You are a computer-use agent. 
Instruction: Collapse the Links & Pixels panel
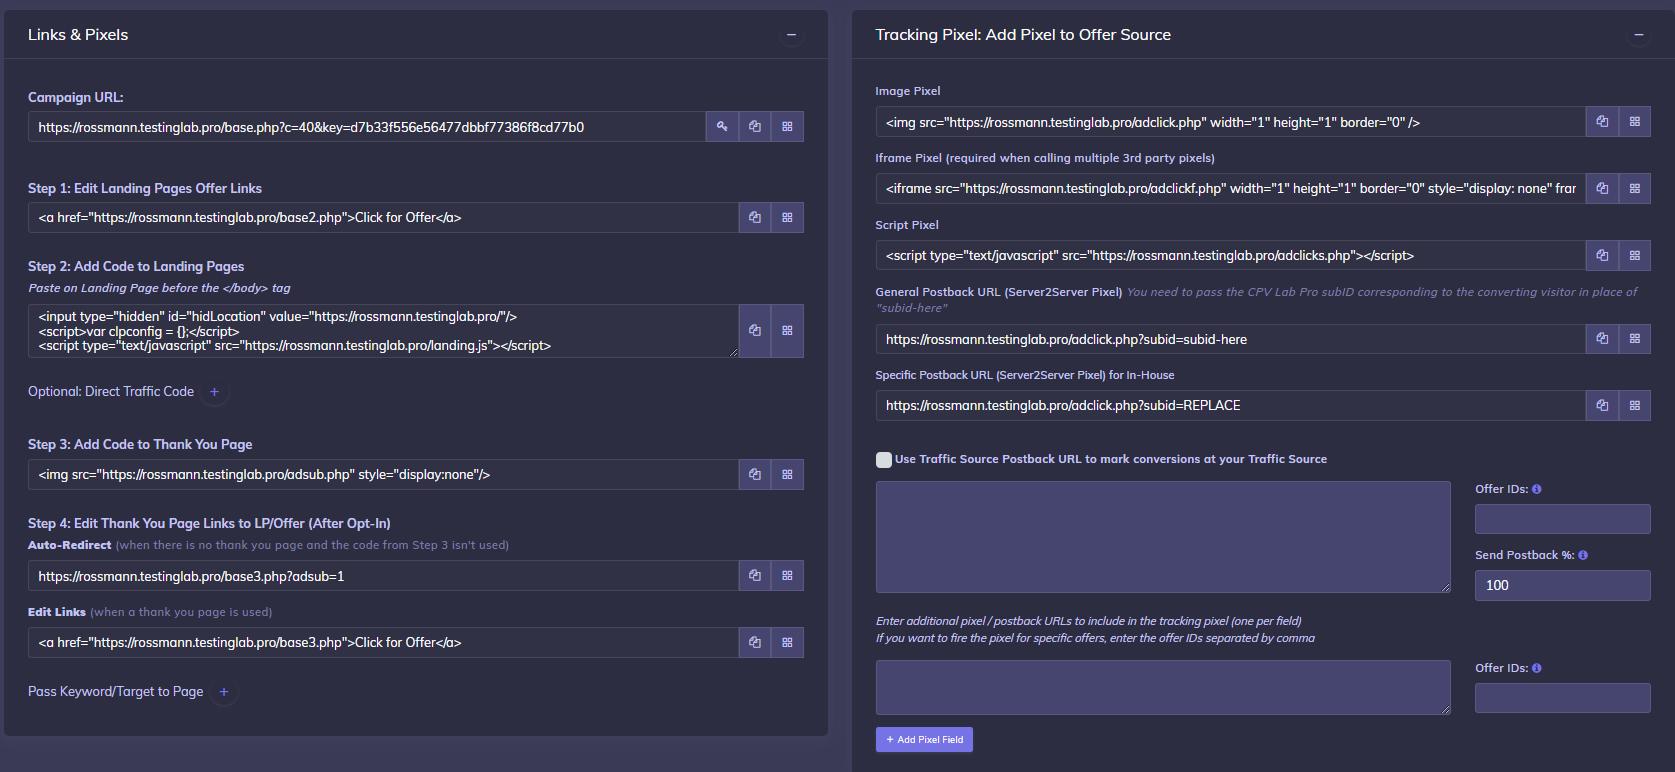[x=791, y=35]
